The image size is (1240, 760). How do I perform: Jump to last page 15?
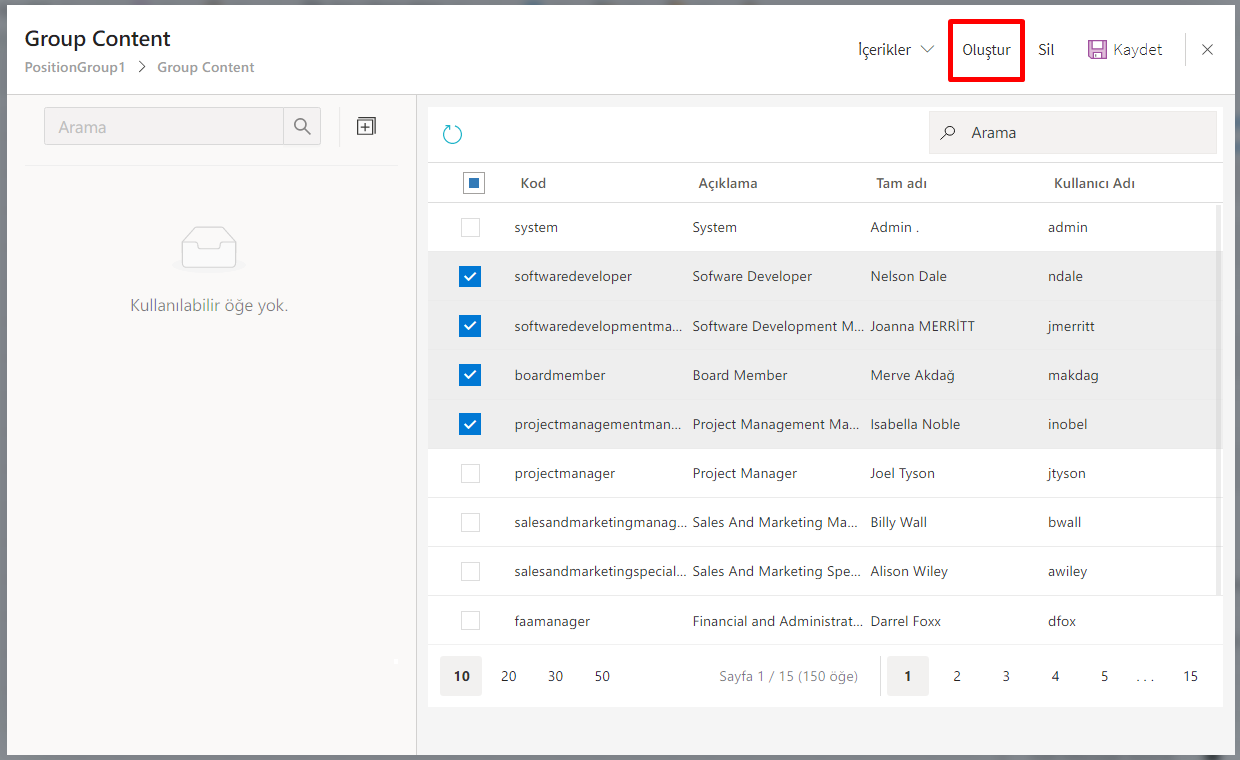(x=1190, y=676)
